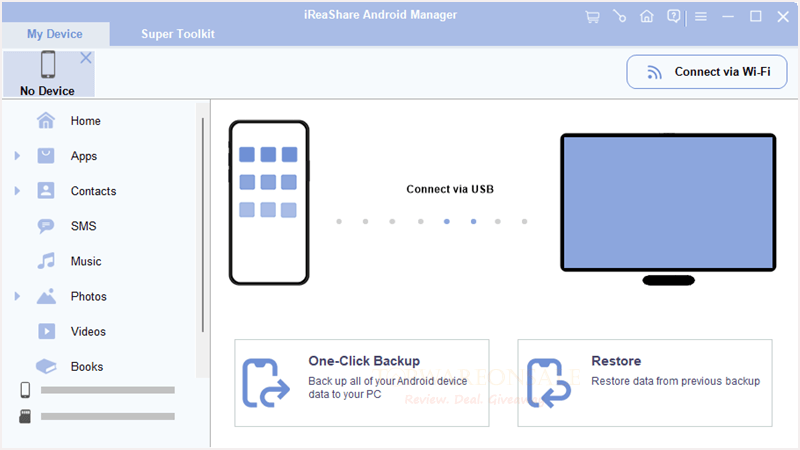
Task: Click the Connect via USB label
Action: (x=450, y=189)
